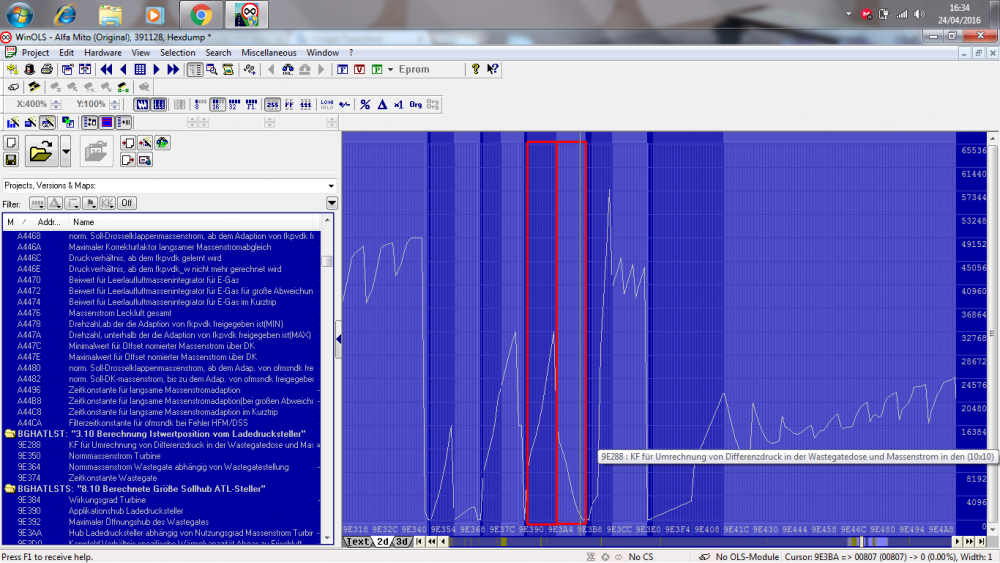Go to next map with single right arrow
1000x563 pixels.
(156, 69)
